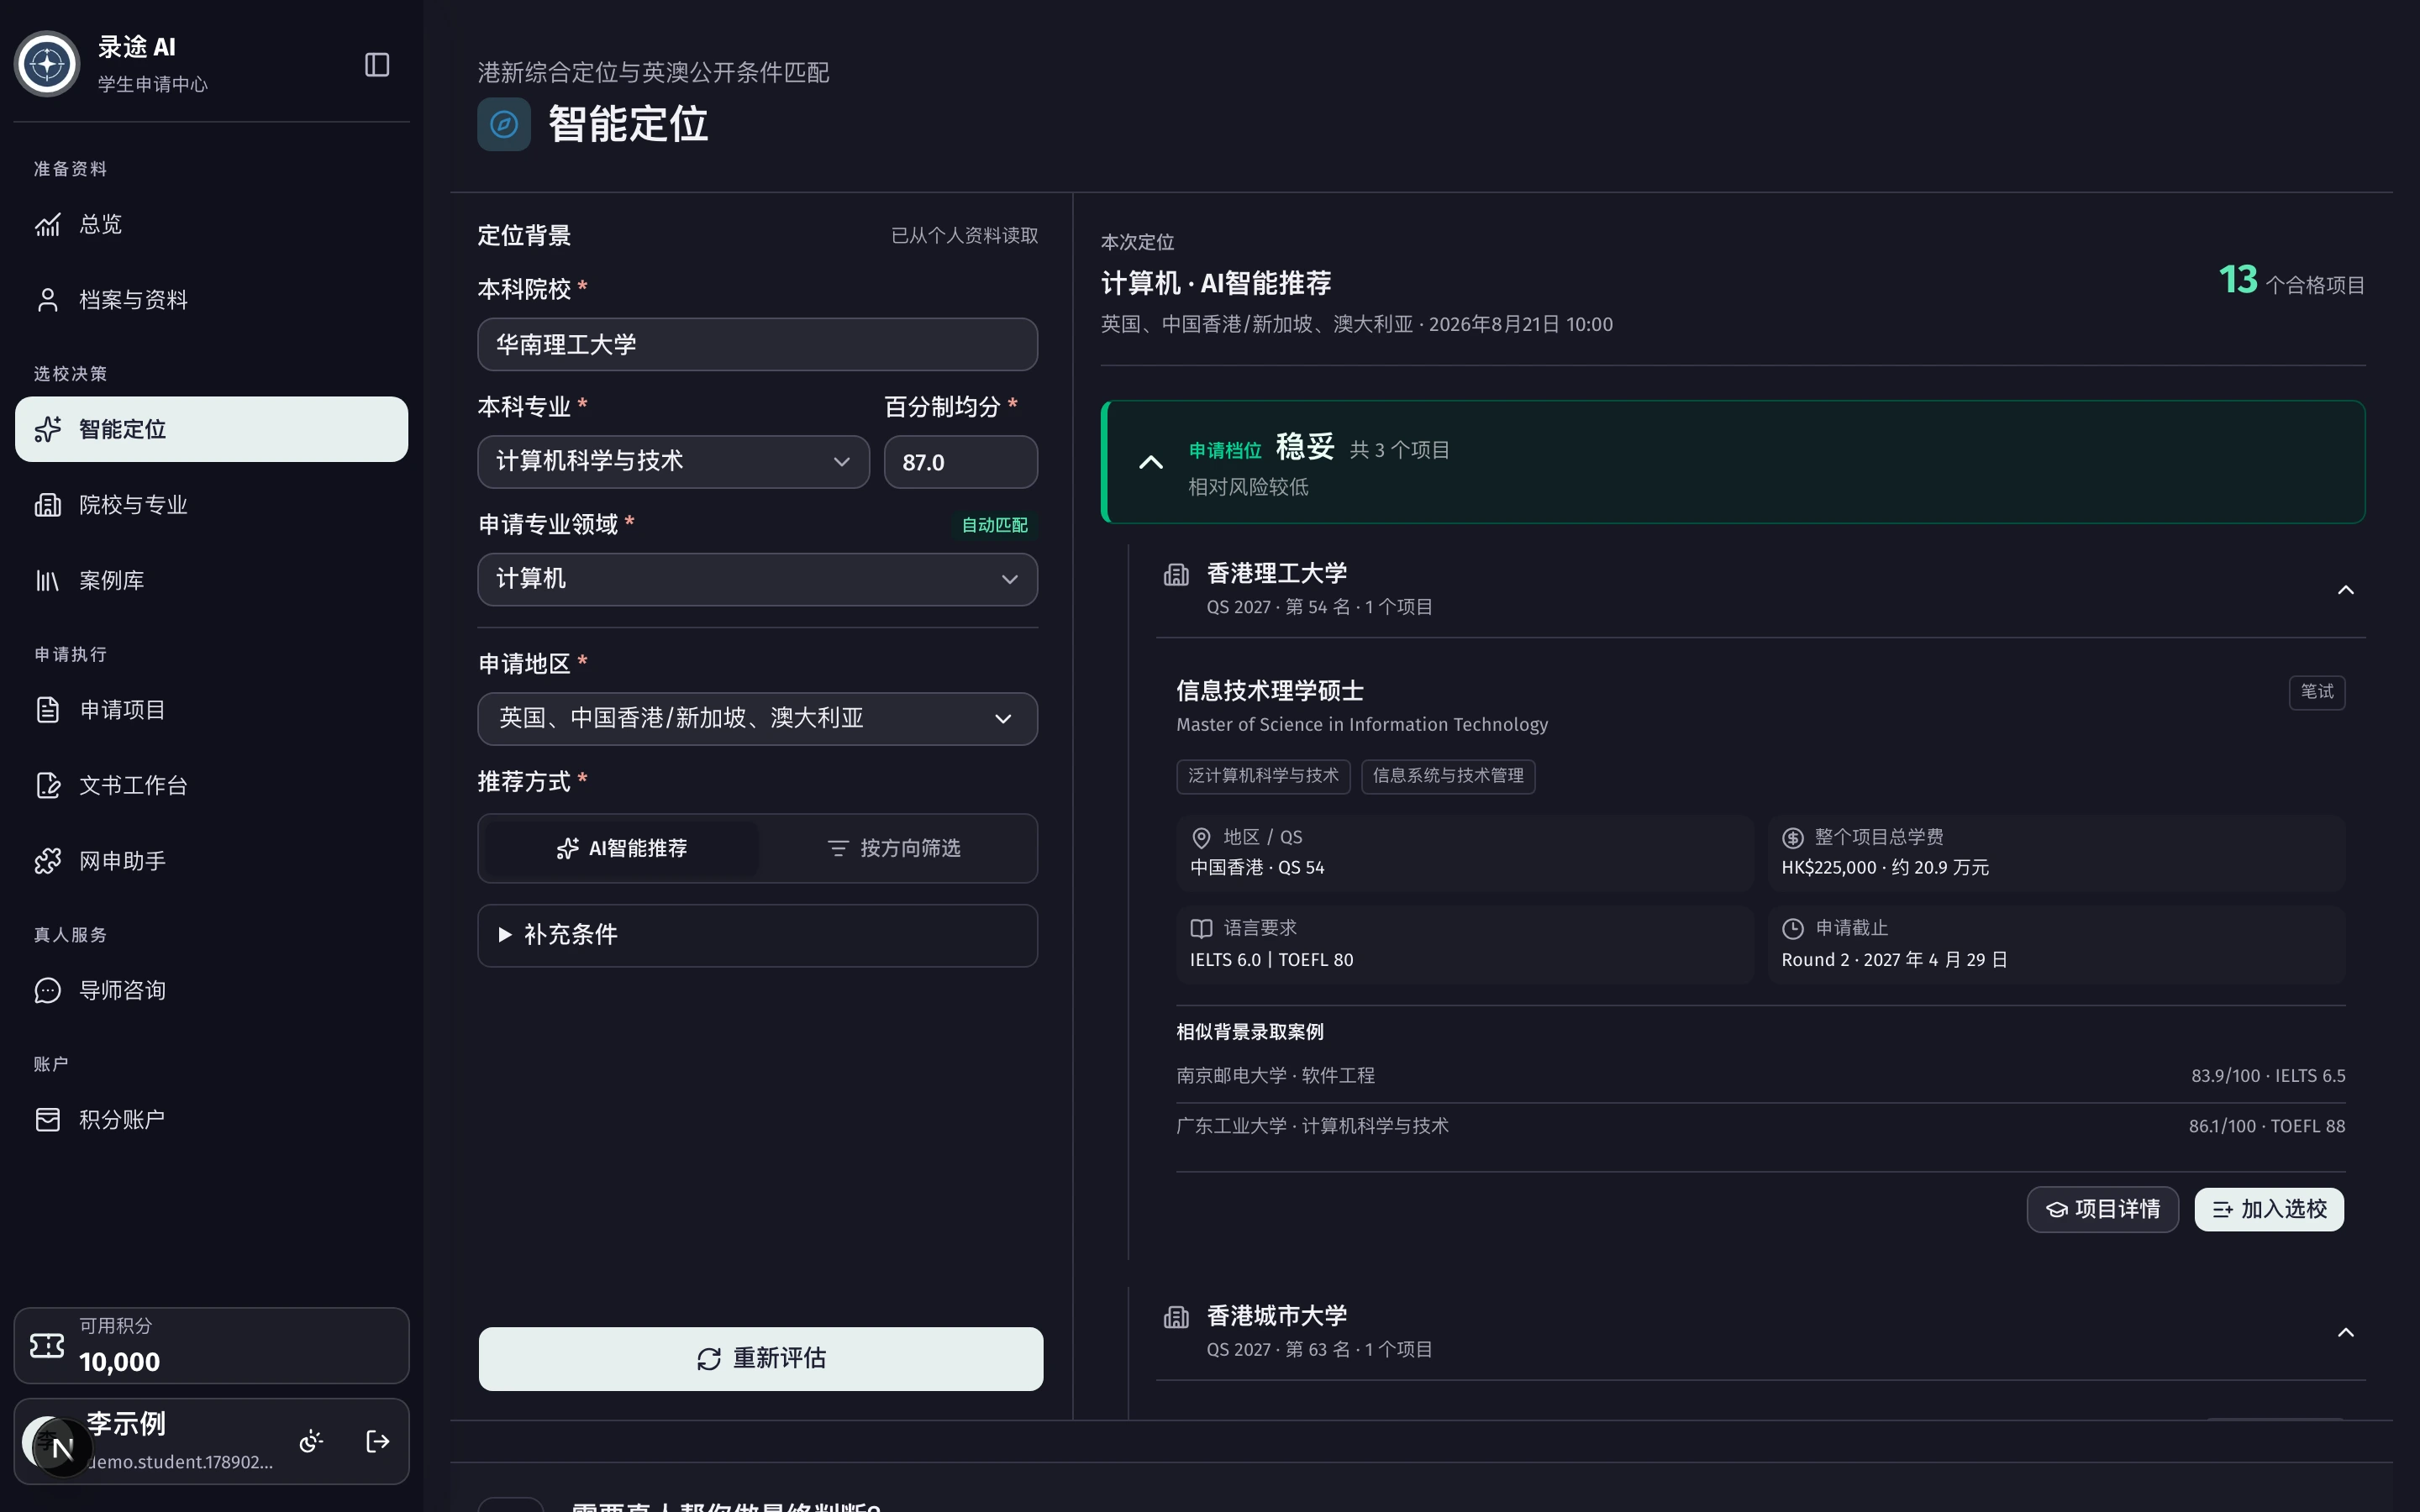Click the logout icon
This screenshot has width=2420, height=1512.
378,1442
